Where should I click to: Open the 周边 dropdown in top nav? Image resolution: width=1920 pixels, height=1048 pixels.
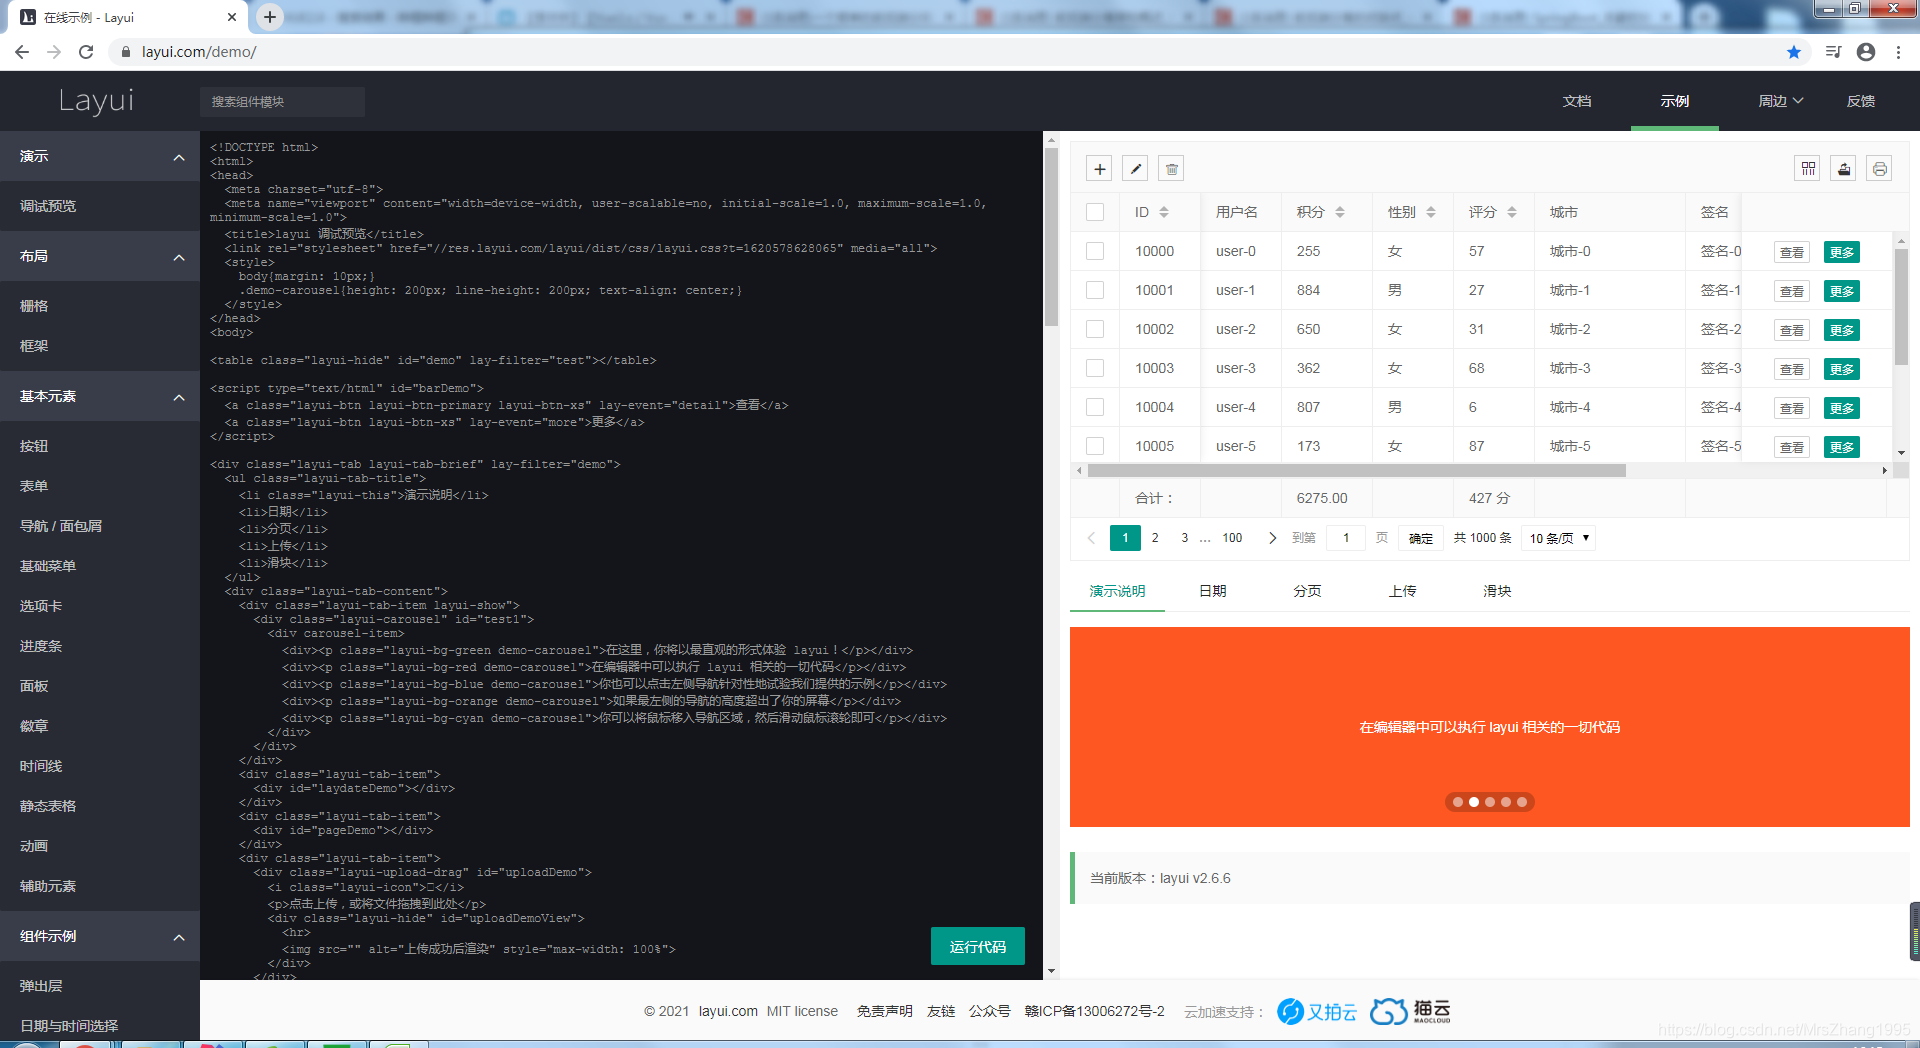pos(1781,101)
